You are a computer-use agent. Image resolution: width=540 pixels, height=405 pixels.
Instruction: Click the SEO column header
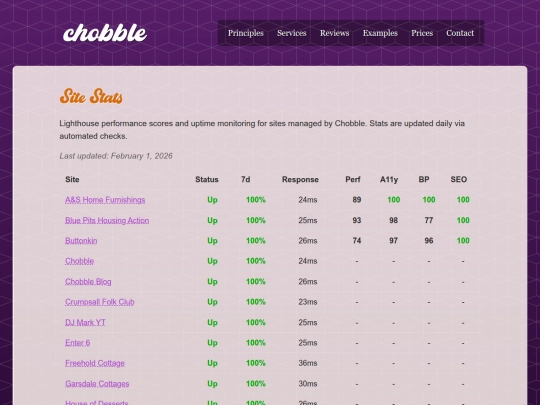(x=459, y=179)
